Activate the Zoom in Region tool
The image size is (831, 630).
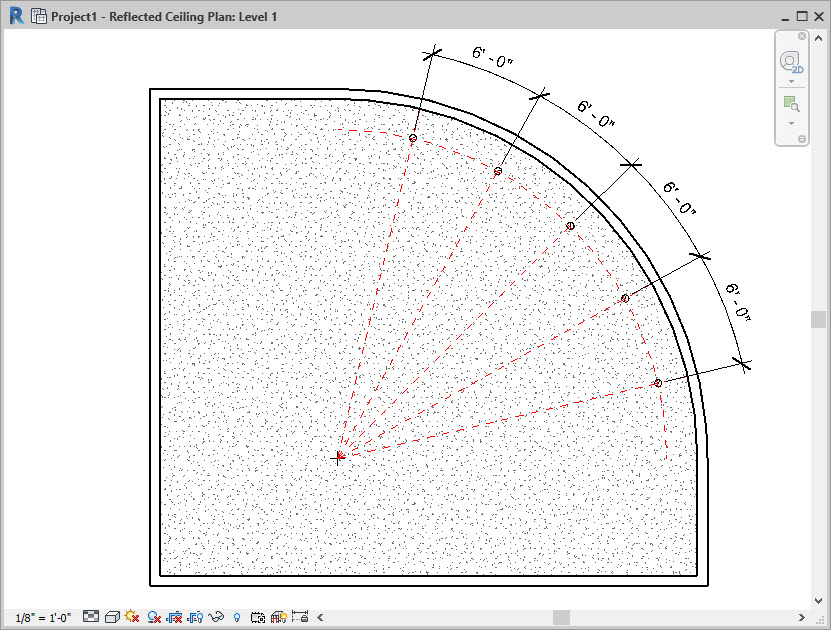(x=791, y=103)
